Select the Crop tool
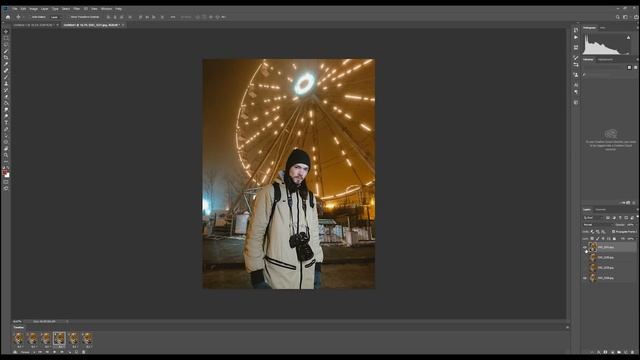 pos(6,58)
